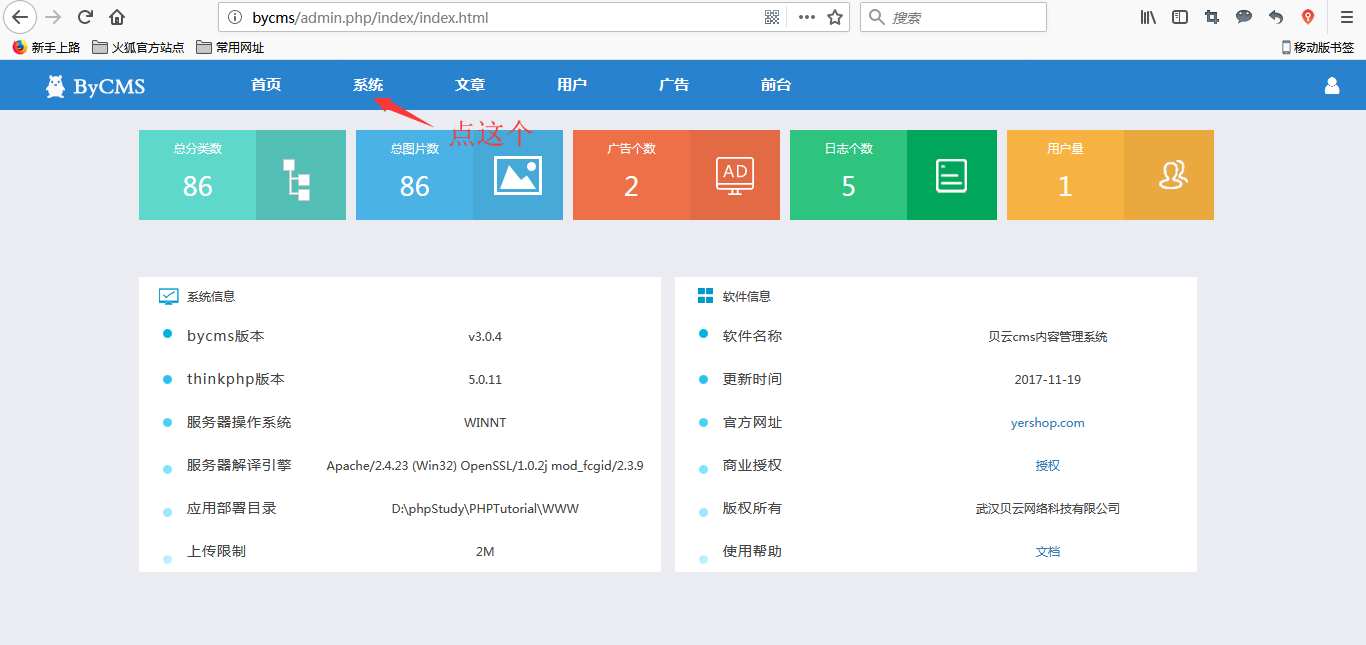This screenshot has width=1366, height=645.
Task: Open the 用户 menu item
Action: pos(572,85)
